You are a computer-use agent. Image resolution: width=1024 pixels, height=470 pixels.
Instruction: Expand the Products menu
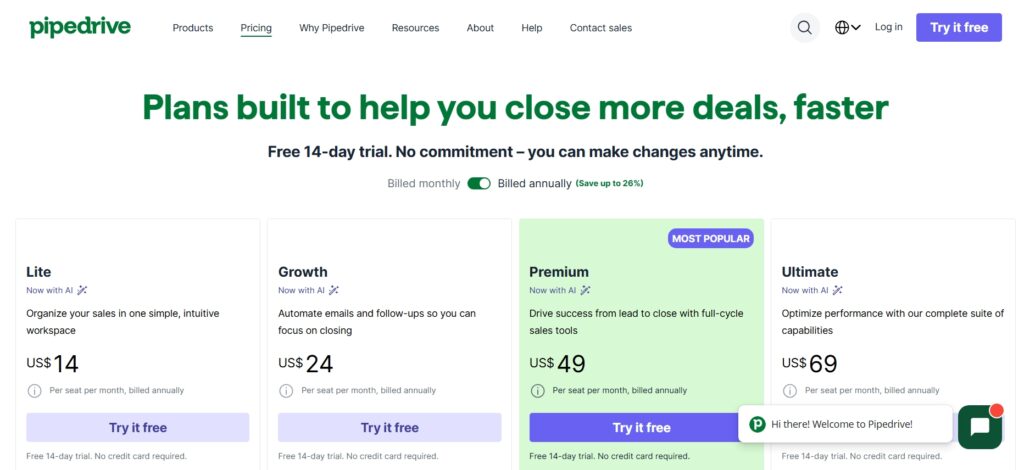coord(193,28)
